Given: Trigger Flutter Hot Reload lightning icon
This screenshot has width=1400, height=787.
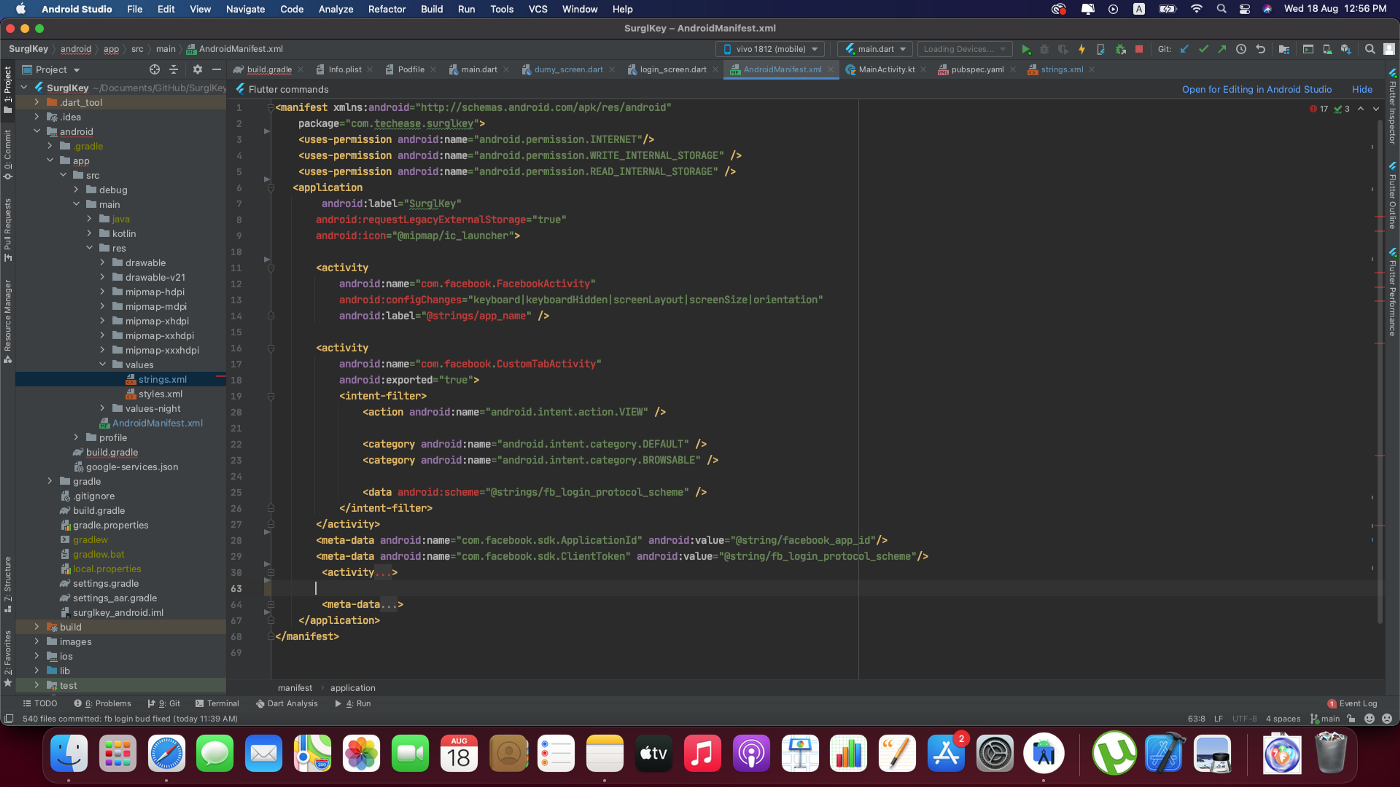Looking at the screenshot, I should 1082,49.
